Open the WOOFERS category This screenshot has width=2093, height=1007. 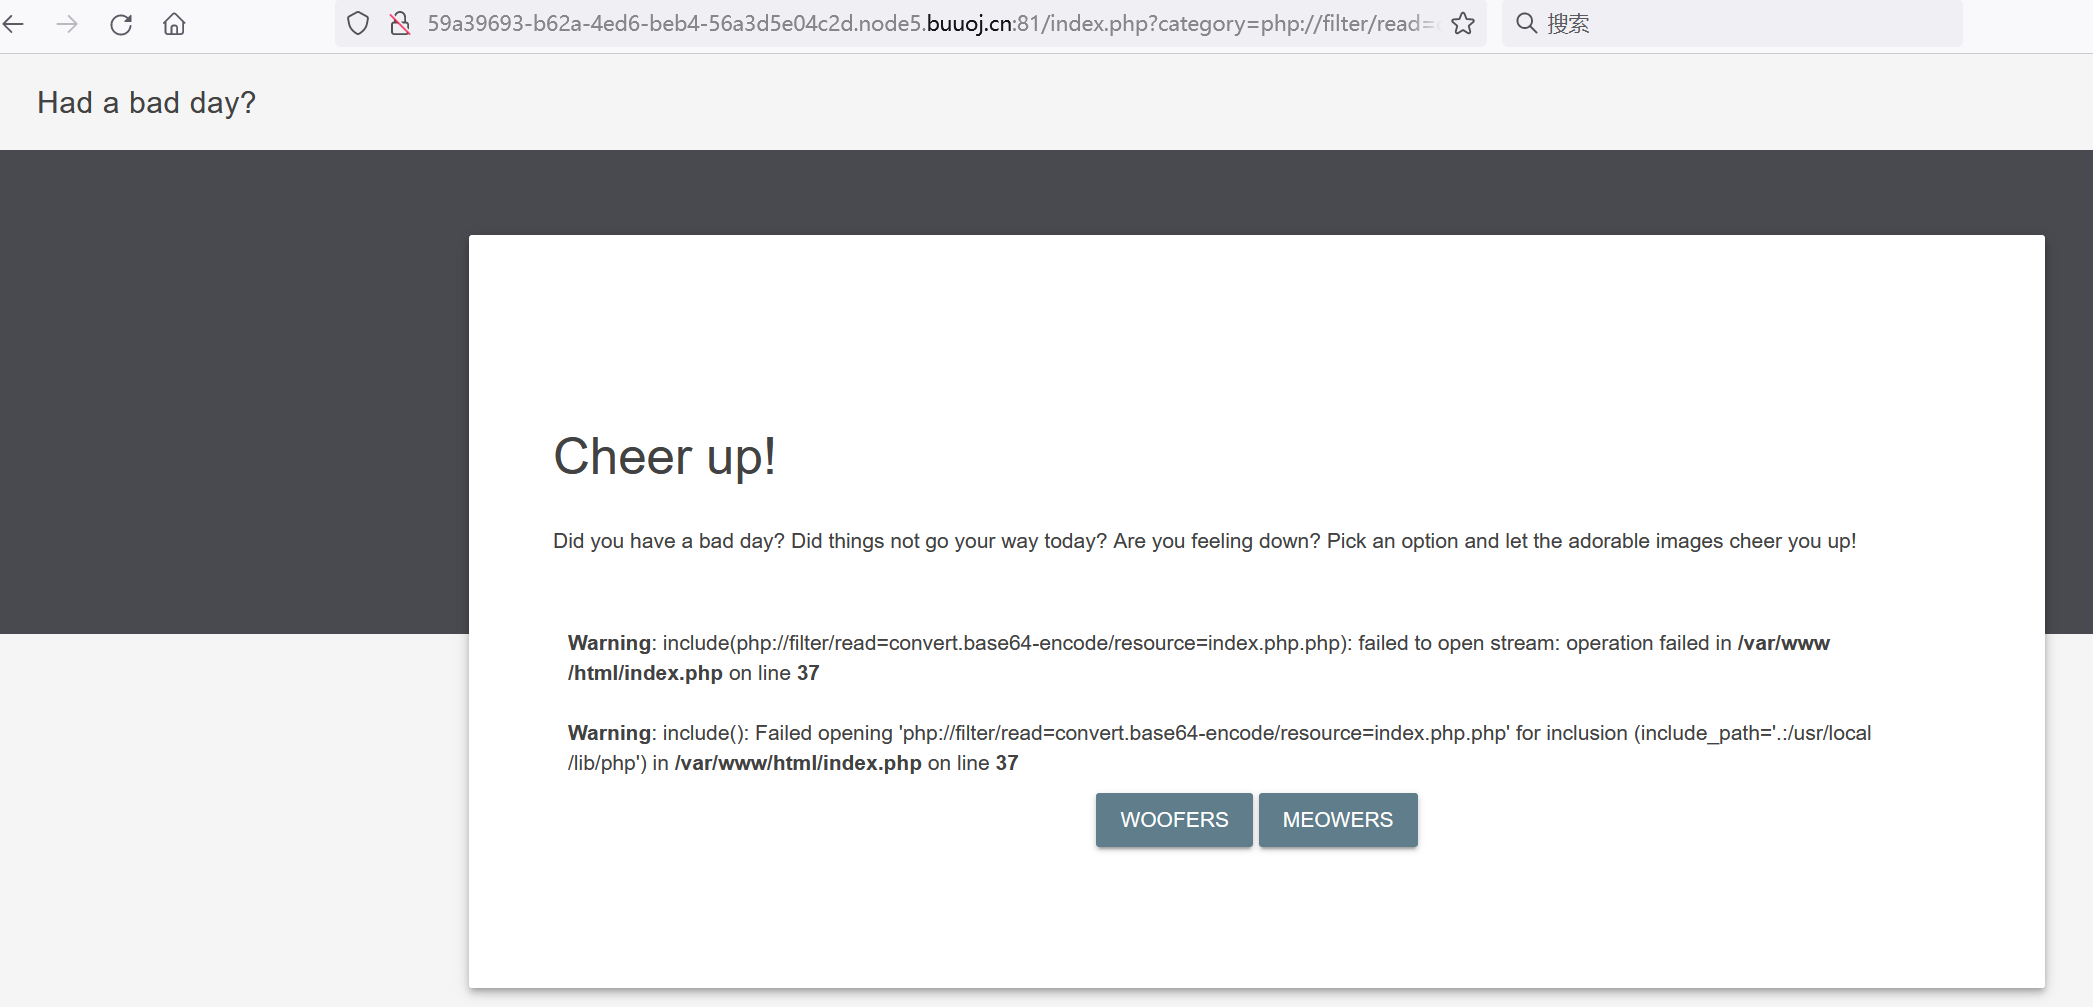tap(1174, 820)
